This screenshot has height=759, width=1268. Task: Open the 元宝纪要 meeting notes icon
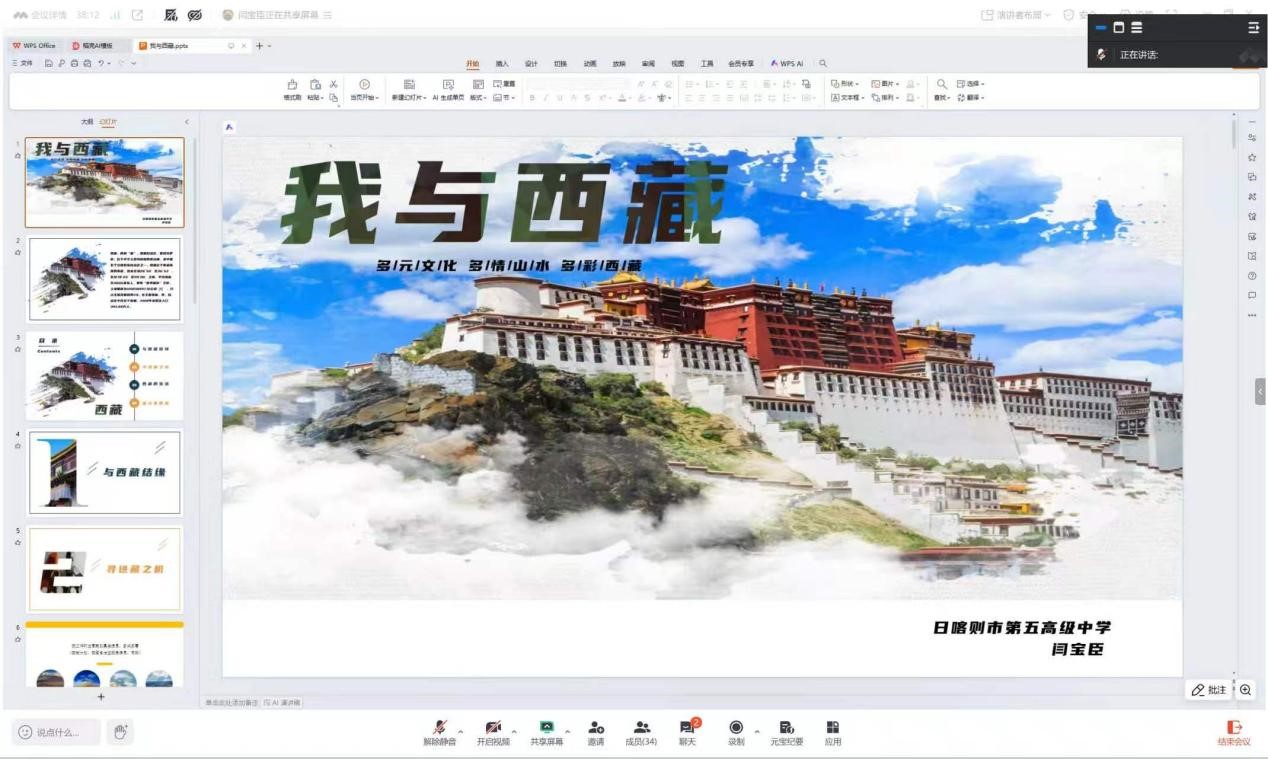click(786, 733)
